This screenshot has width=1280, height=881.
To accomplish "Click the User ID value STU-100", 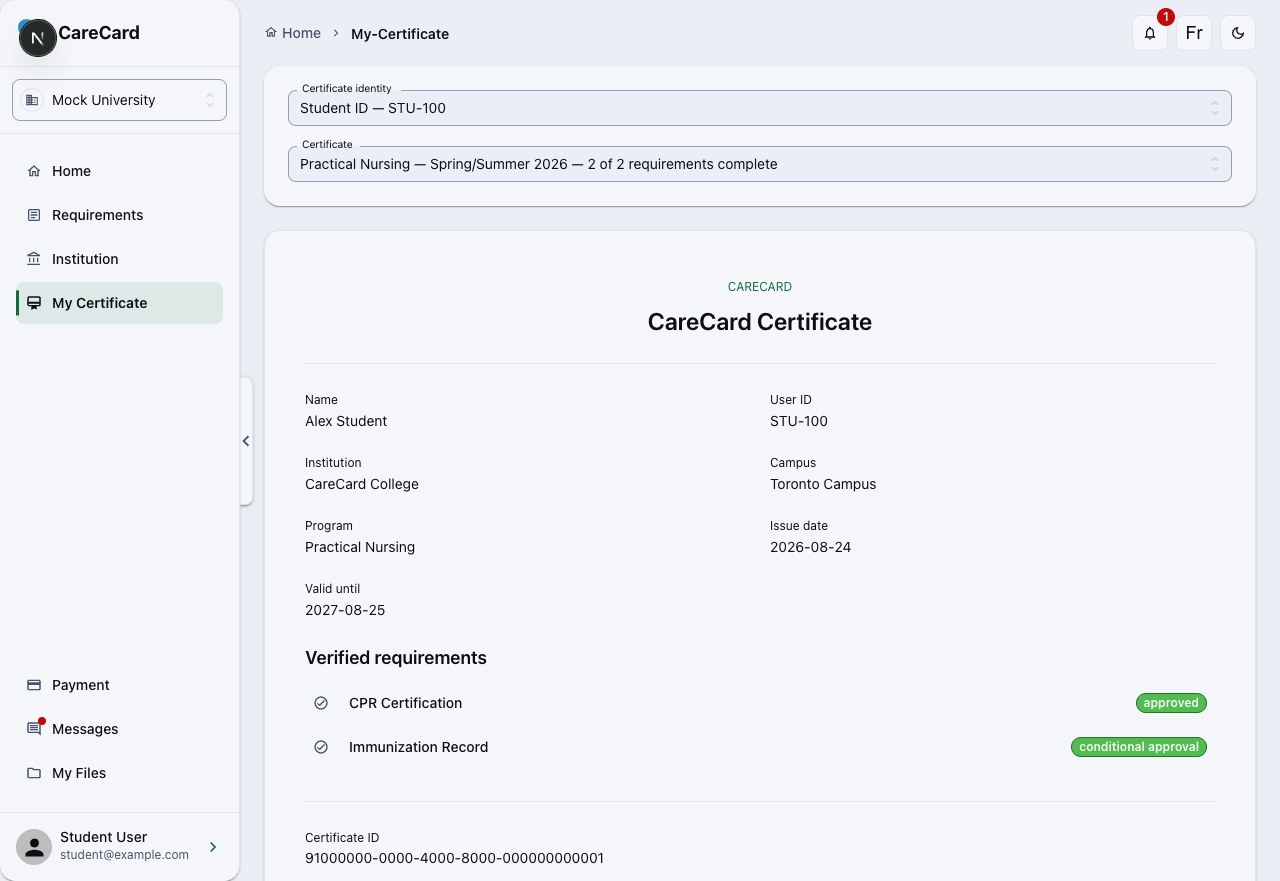I will [799, 421].
